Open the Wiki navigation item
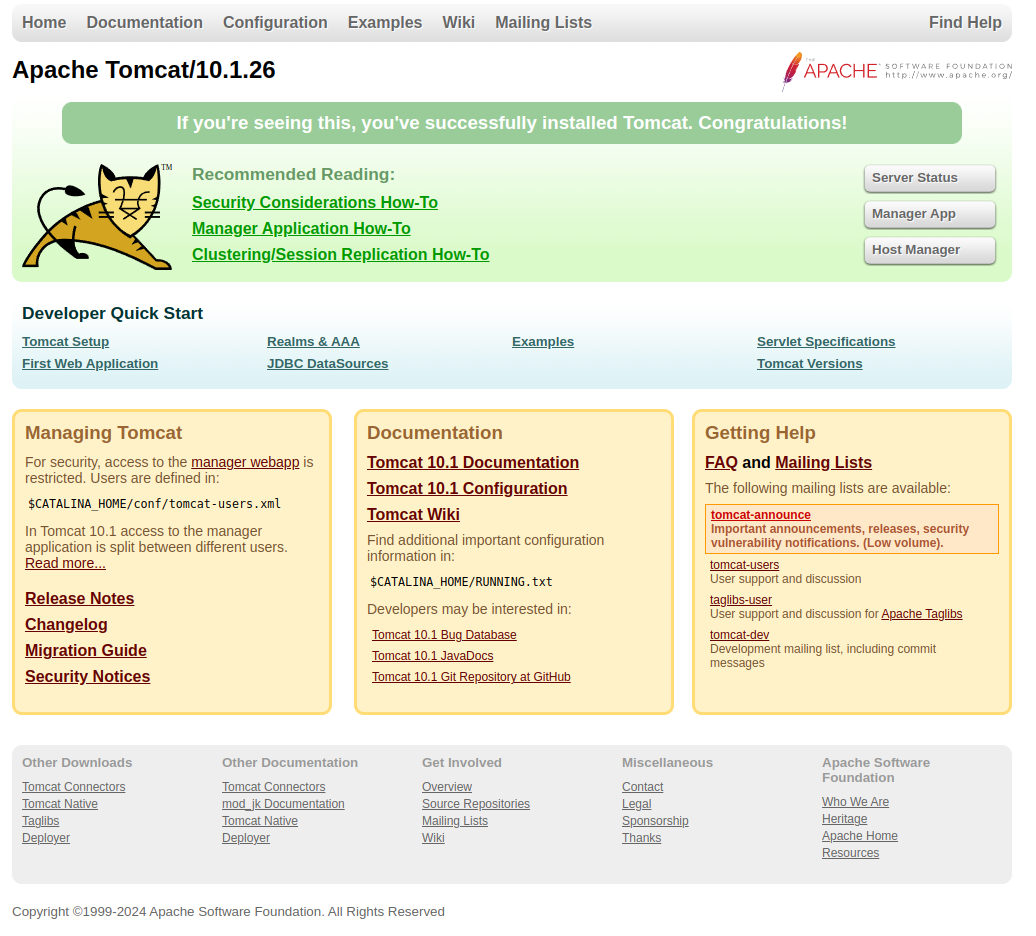The width and height of the screenshot is (1036, 936). [x=458, y=22]
